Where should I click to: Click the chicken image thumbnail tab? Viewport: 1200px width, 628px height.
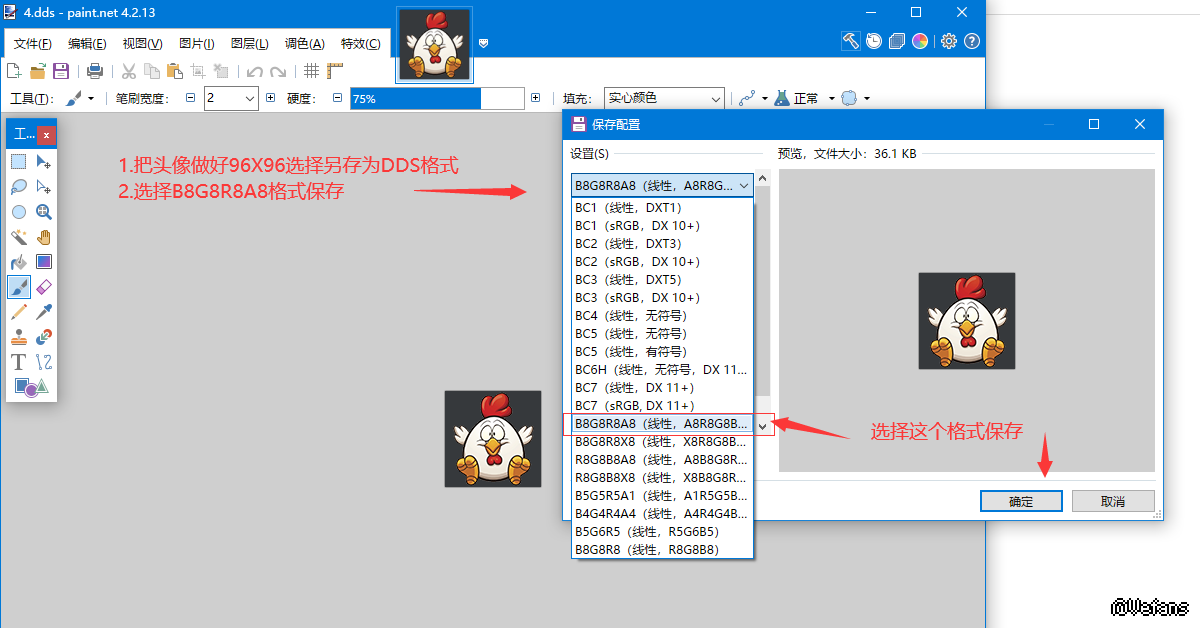click(435, 45)
